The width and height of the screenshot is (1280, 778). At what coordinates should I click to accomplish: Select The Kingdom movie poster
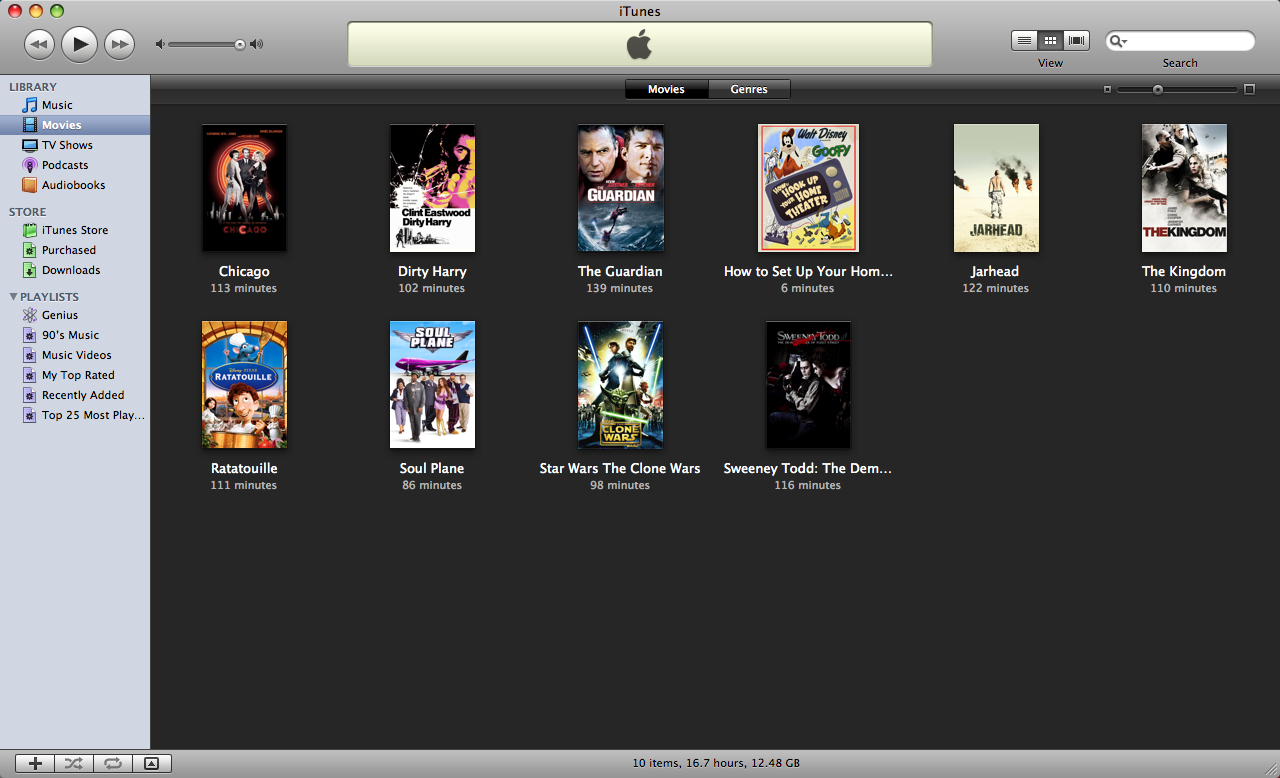click(1184, 188)
